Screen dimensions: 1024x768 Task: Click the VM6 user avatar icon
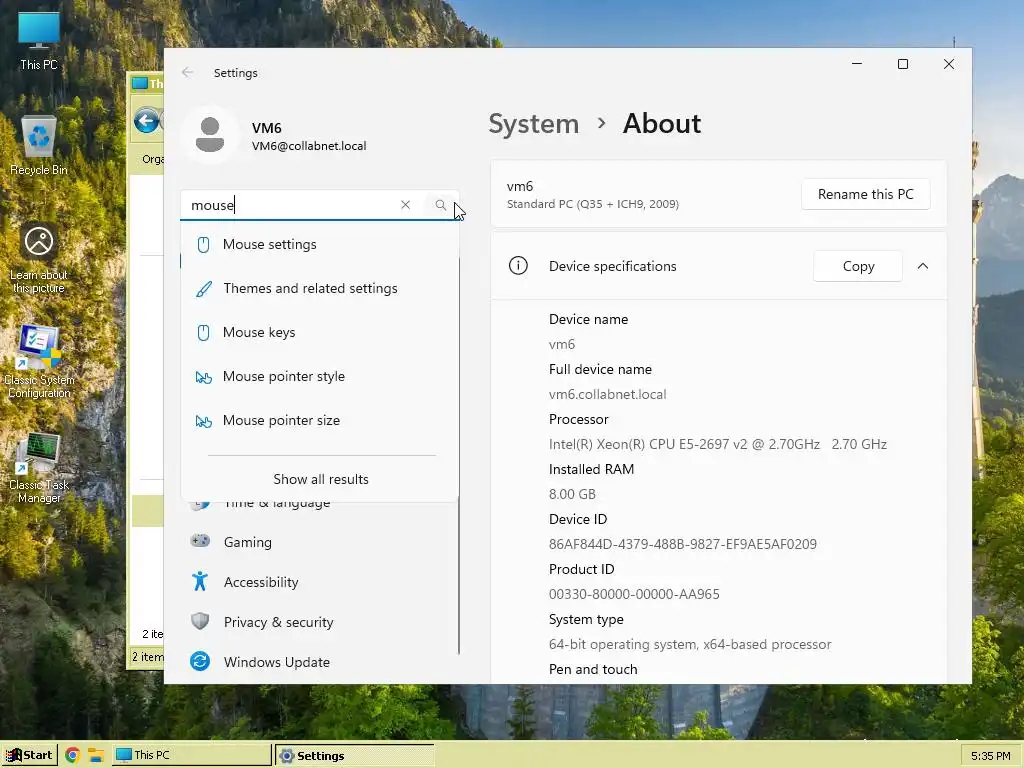coord(210,135)
